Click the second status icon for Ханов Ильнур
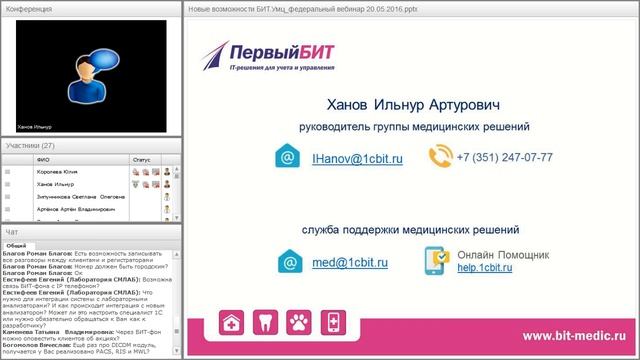640x360 pixels. 145,184
